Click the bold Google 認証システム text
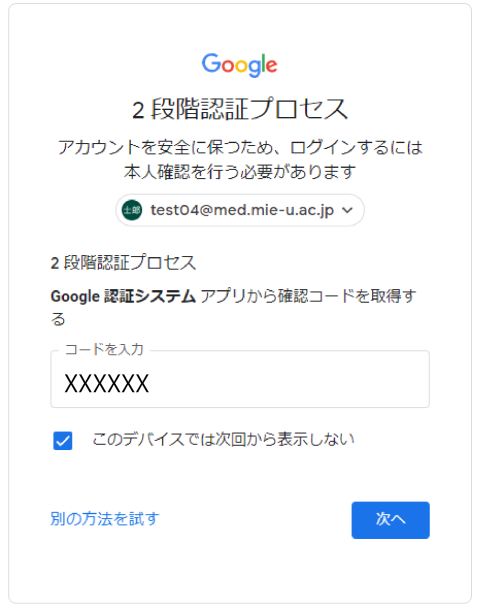The height and width of the screenshot is (606, 483). click(123, 296)
